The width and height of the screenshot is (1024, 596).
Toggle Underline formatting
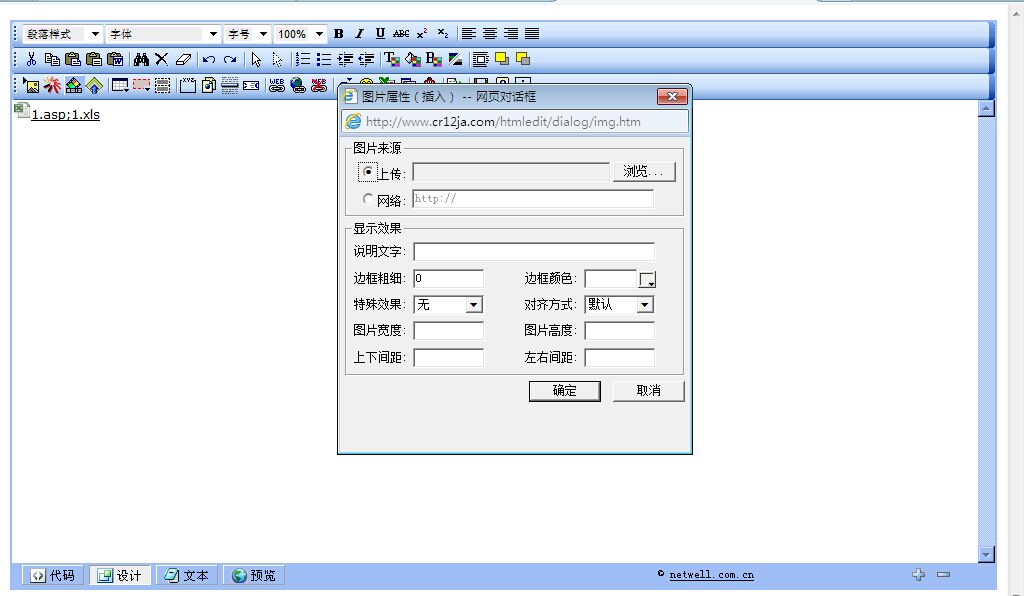(380, 34)
